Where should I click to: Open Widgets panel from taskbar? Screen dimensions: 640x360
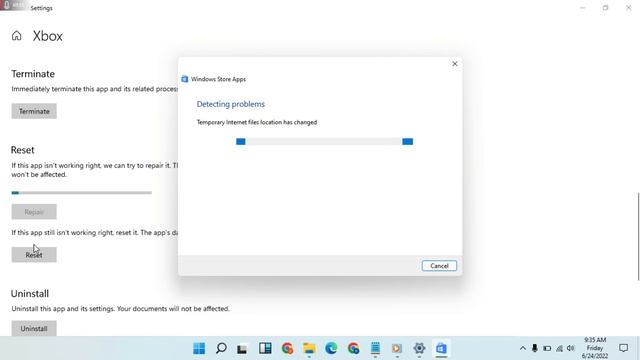pos(265,348)
